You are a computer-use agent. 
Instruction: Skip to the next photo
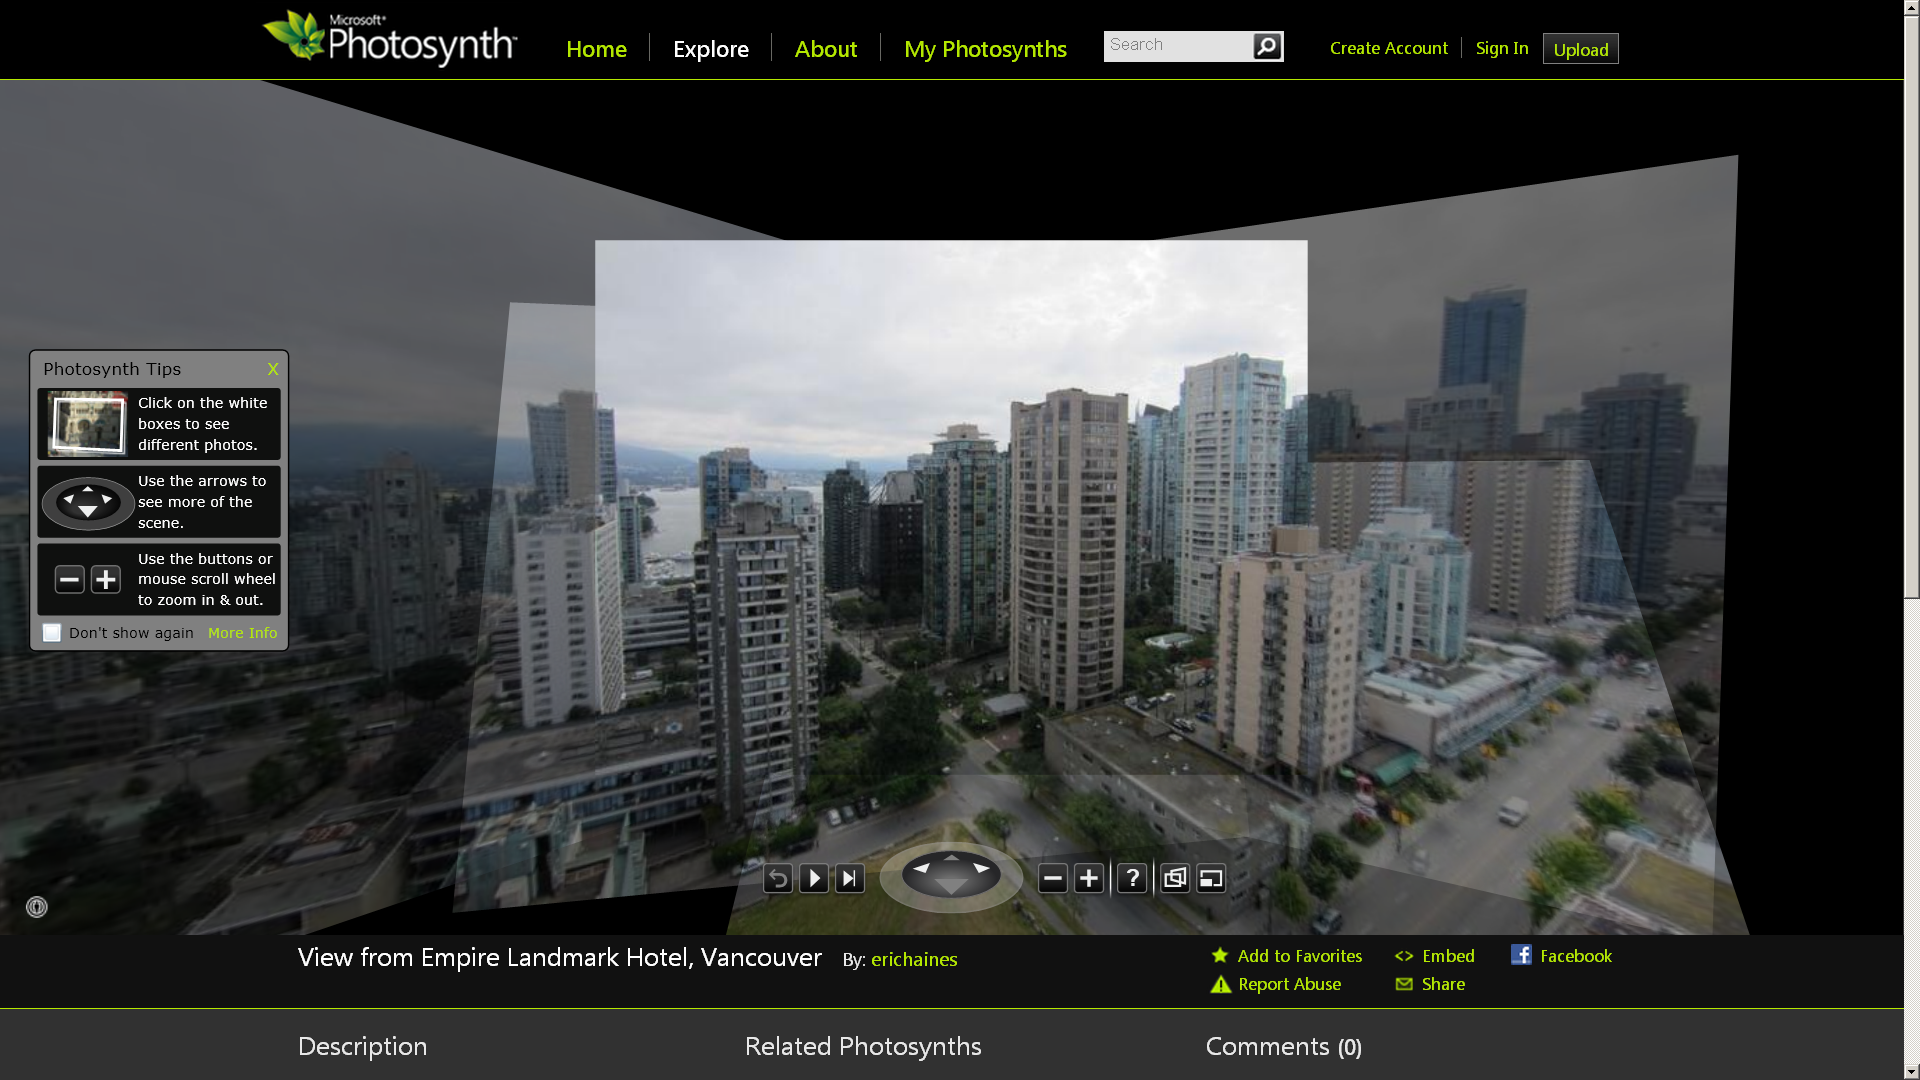pos(850,878)
